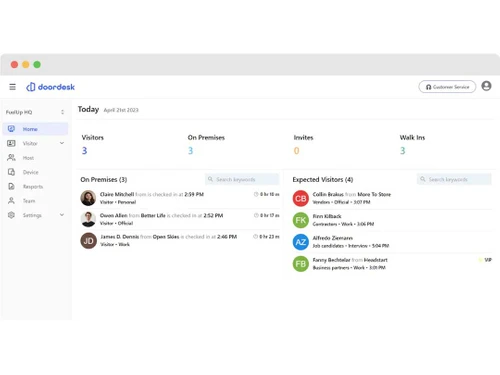Click the JD initials avatar

click(88, 241)
